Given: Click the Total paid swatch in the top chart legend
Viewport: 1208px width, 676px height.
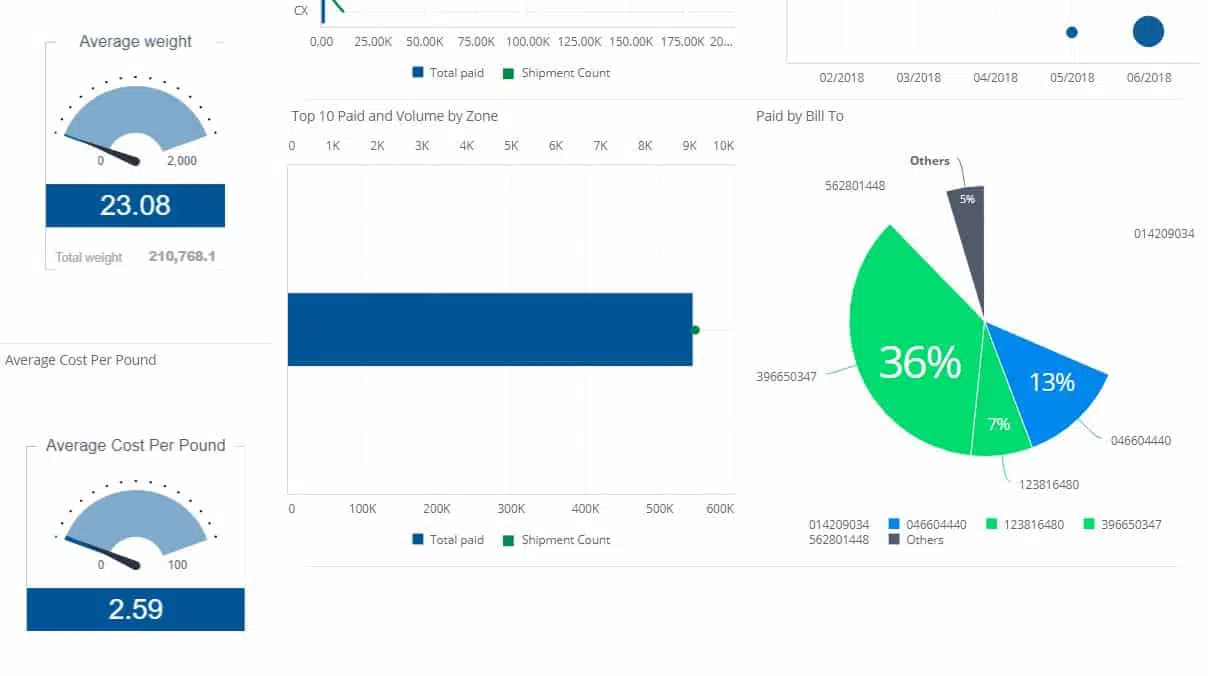Looking at the screenshot, I should pos(418,73).
